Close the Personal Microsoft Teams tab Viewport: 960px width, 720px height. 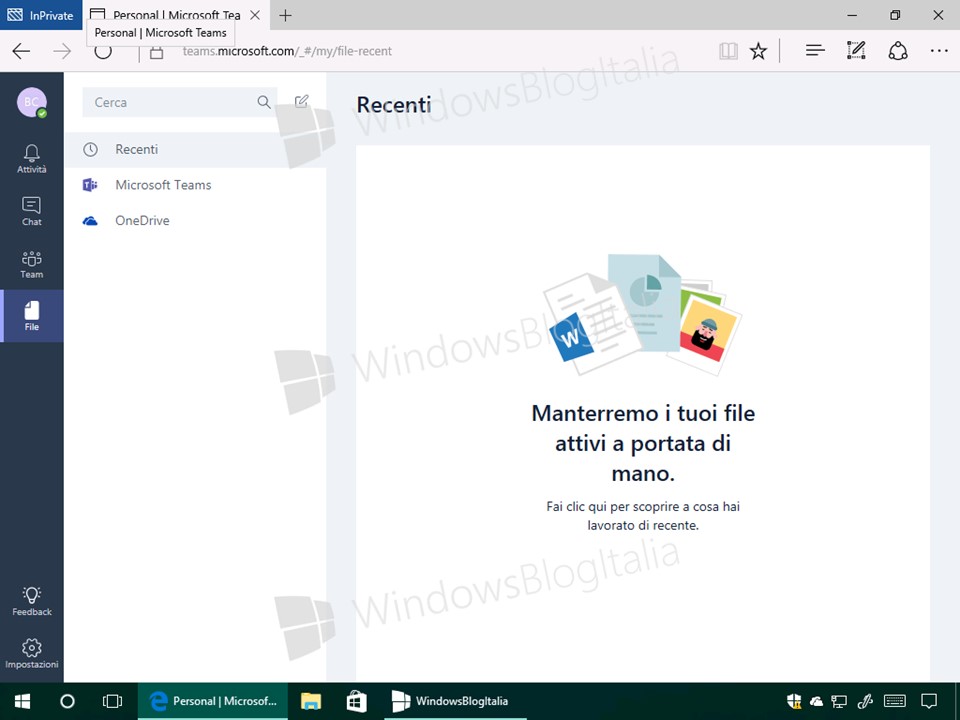[255, 15]
